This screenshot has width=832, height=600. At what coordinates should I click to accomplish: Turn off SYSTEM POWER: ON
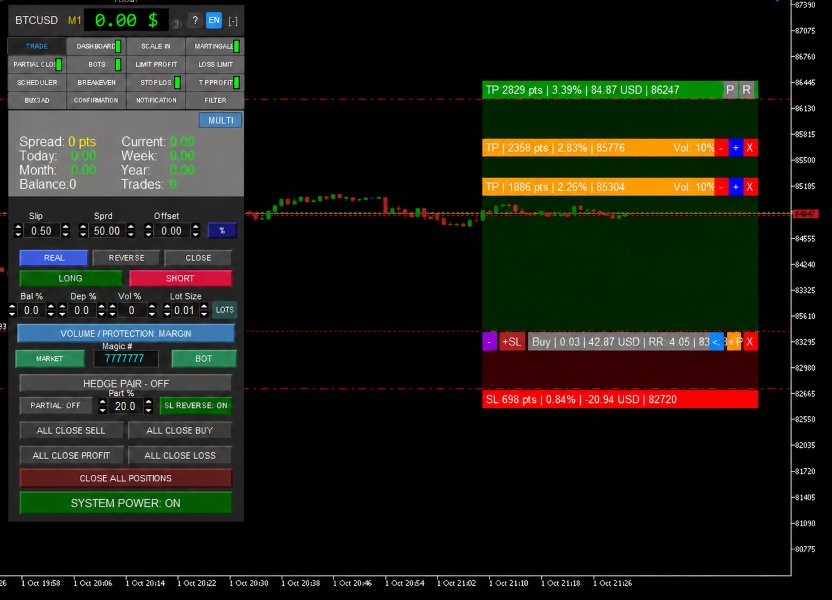[x=126, y=503]
